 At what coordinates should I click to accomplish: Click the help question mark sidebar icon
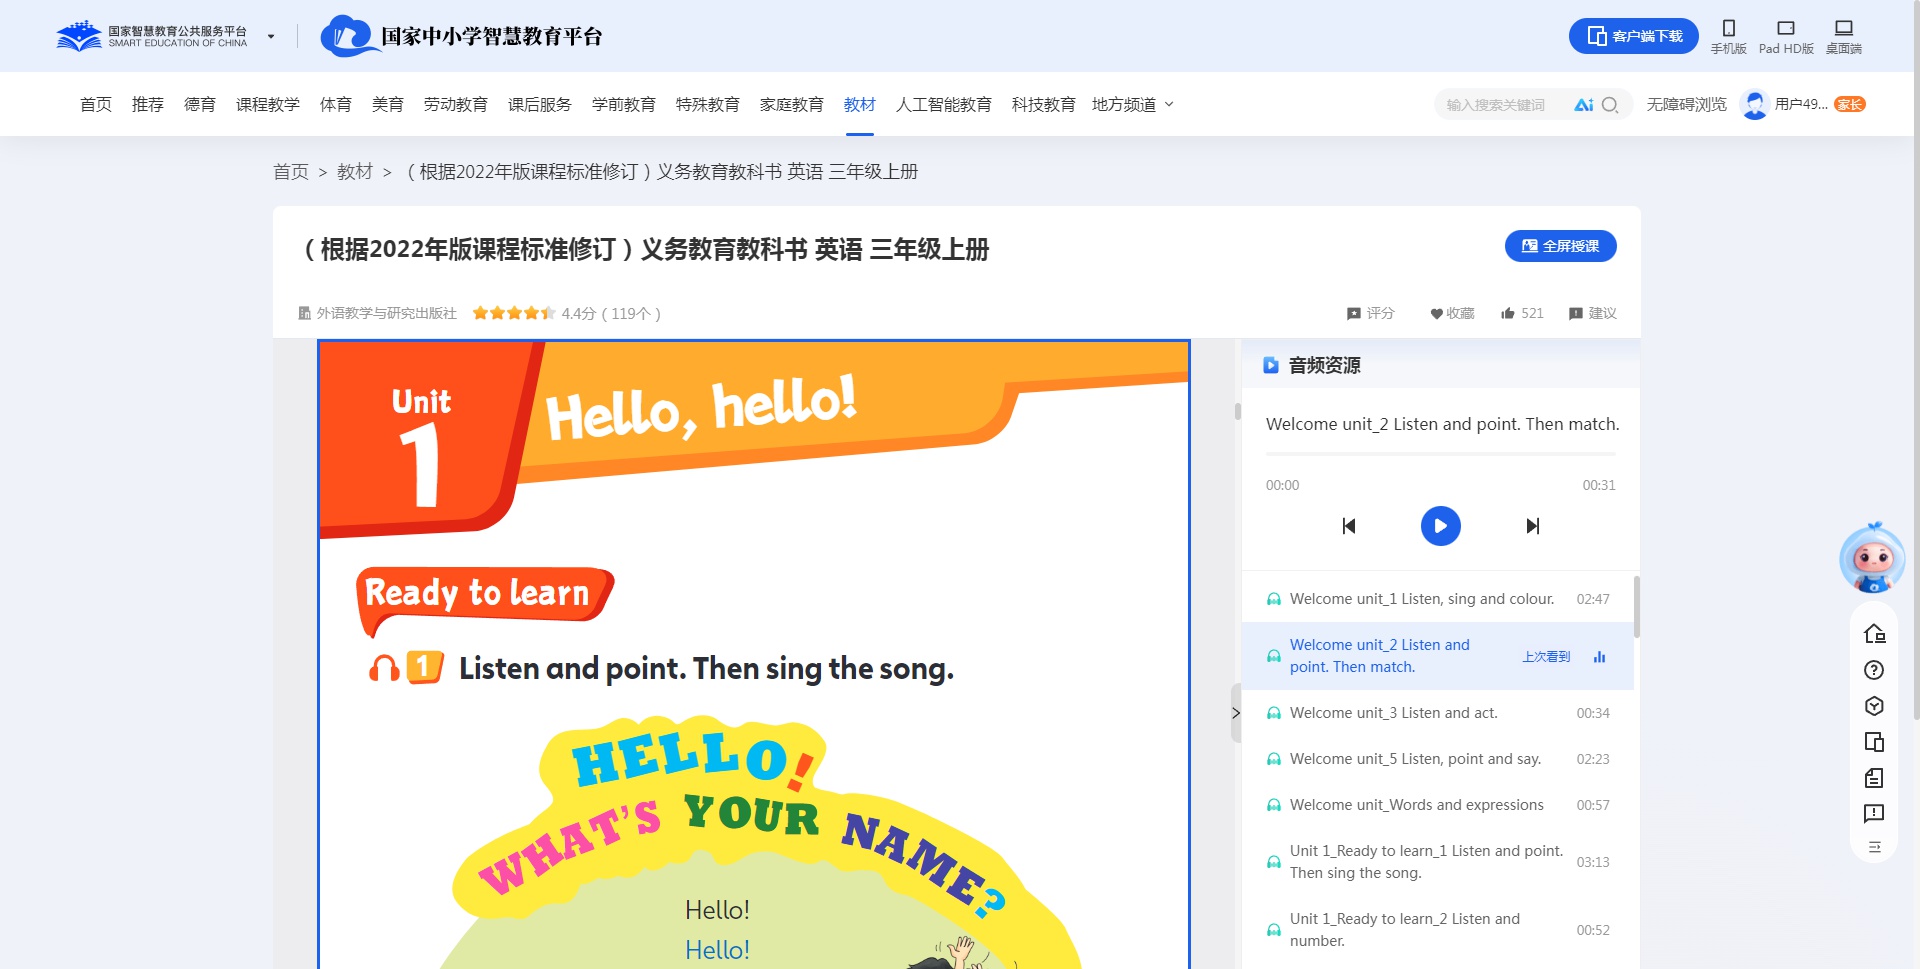pyautogui.click(x=1874, y=670)
